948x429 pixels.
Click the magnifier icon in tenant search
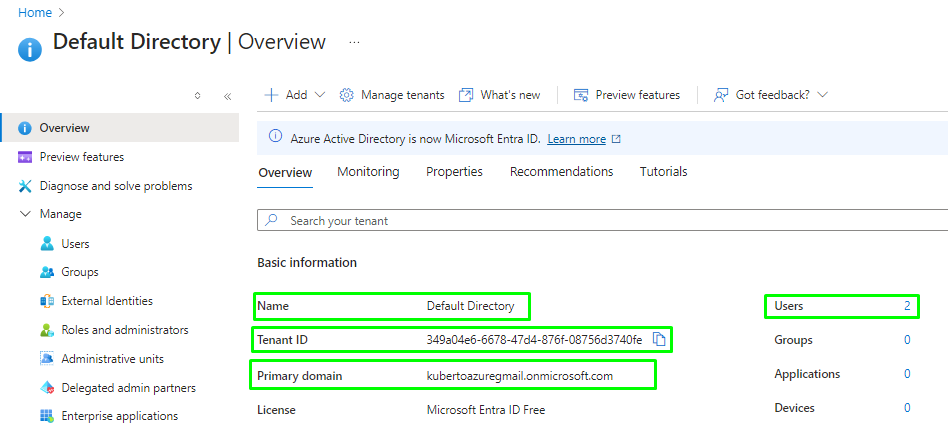pos(272,220)
